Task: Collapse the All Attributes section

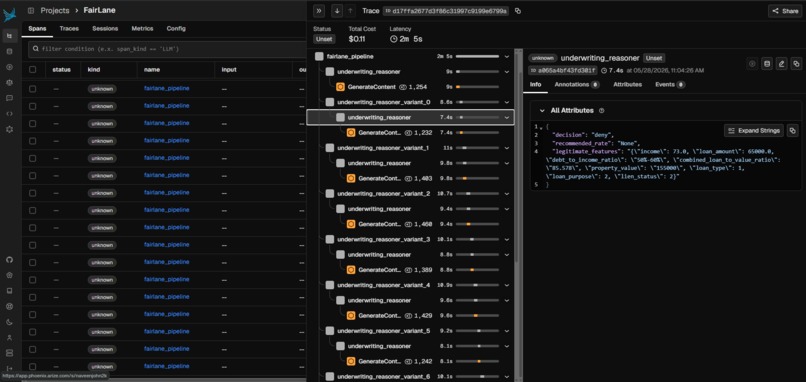Action: pyautogui.click(x=542, y=111)
